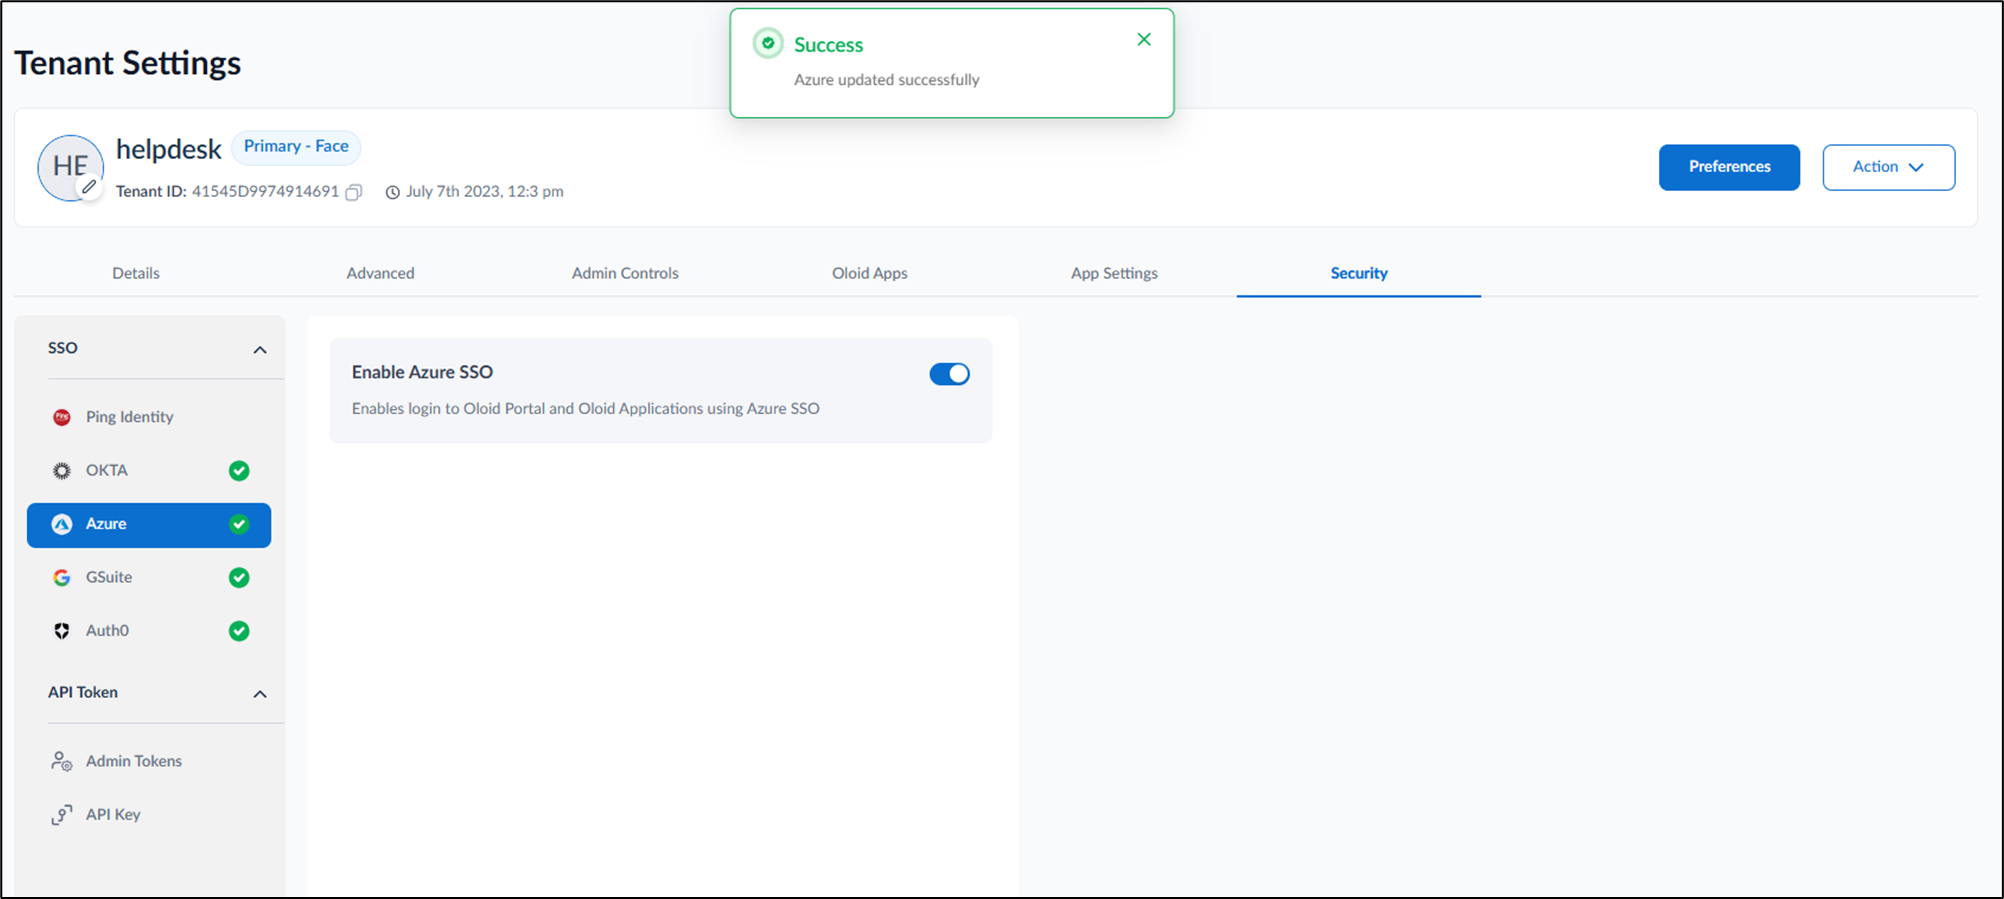Select GSuite in the SSO list

pos(149,578)
